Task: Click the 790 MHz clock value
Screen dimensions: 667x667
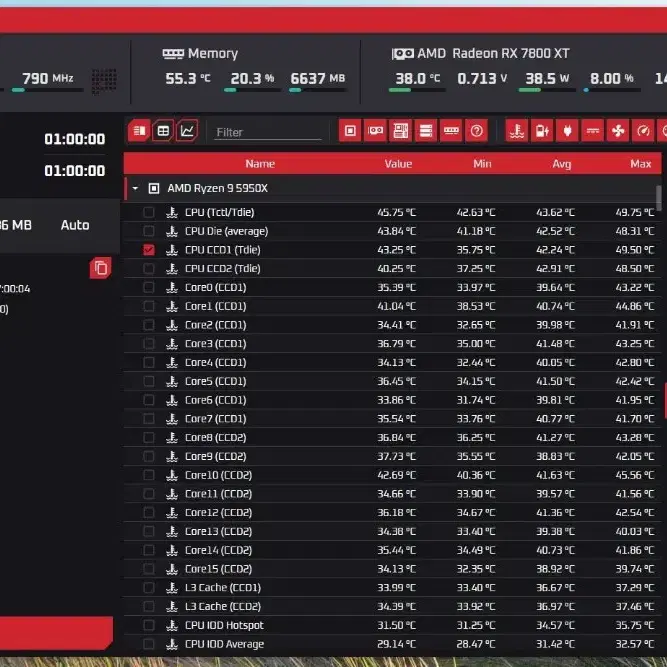Action: 48,78
